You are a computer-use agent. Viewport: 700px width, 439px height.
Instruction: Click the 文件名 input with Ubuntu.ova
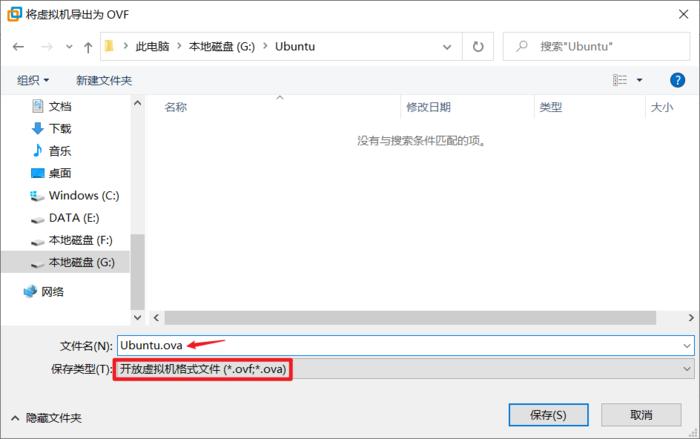pyautogui.click(x=406, y=346)
